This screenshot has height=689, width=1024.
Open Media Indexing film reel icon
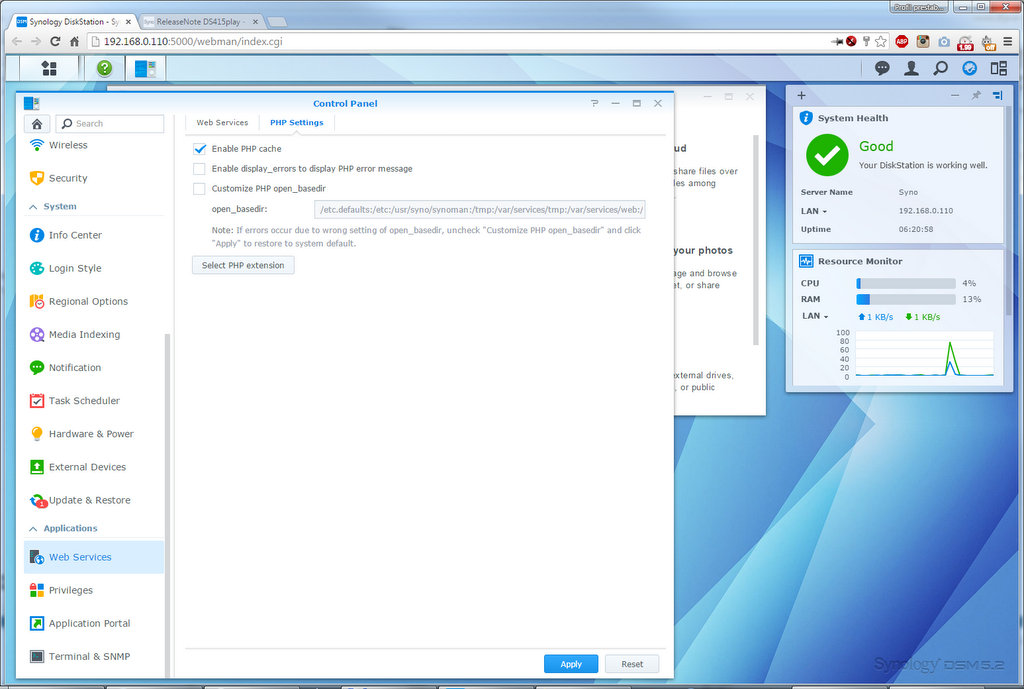point(37,334)
